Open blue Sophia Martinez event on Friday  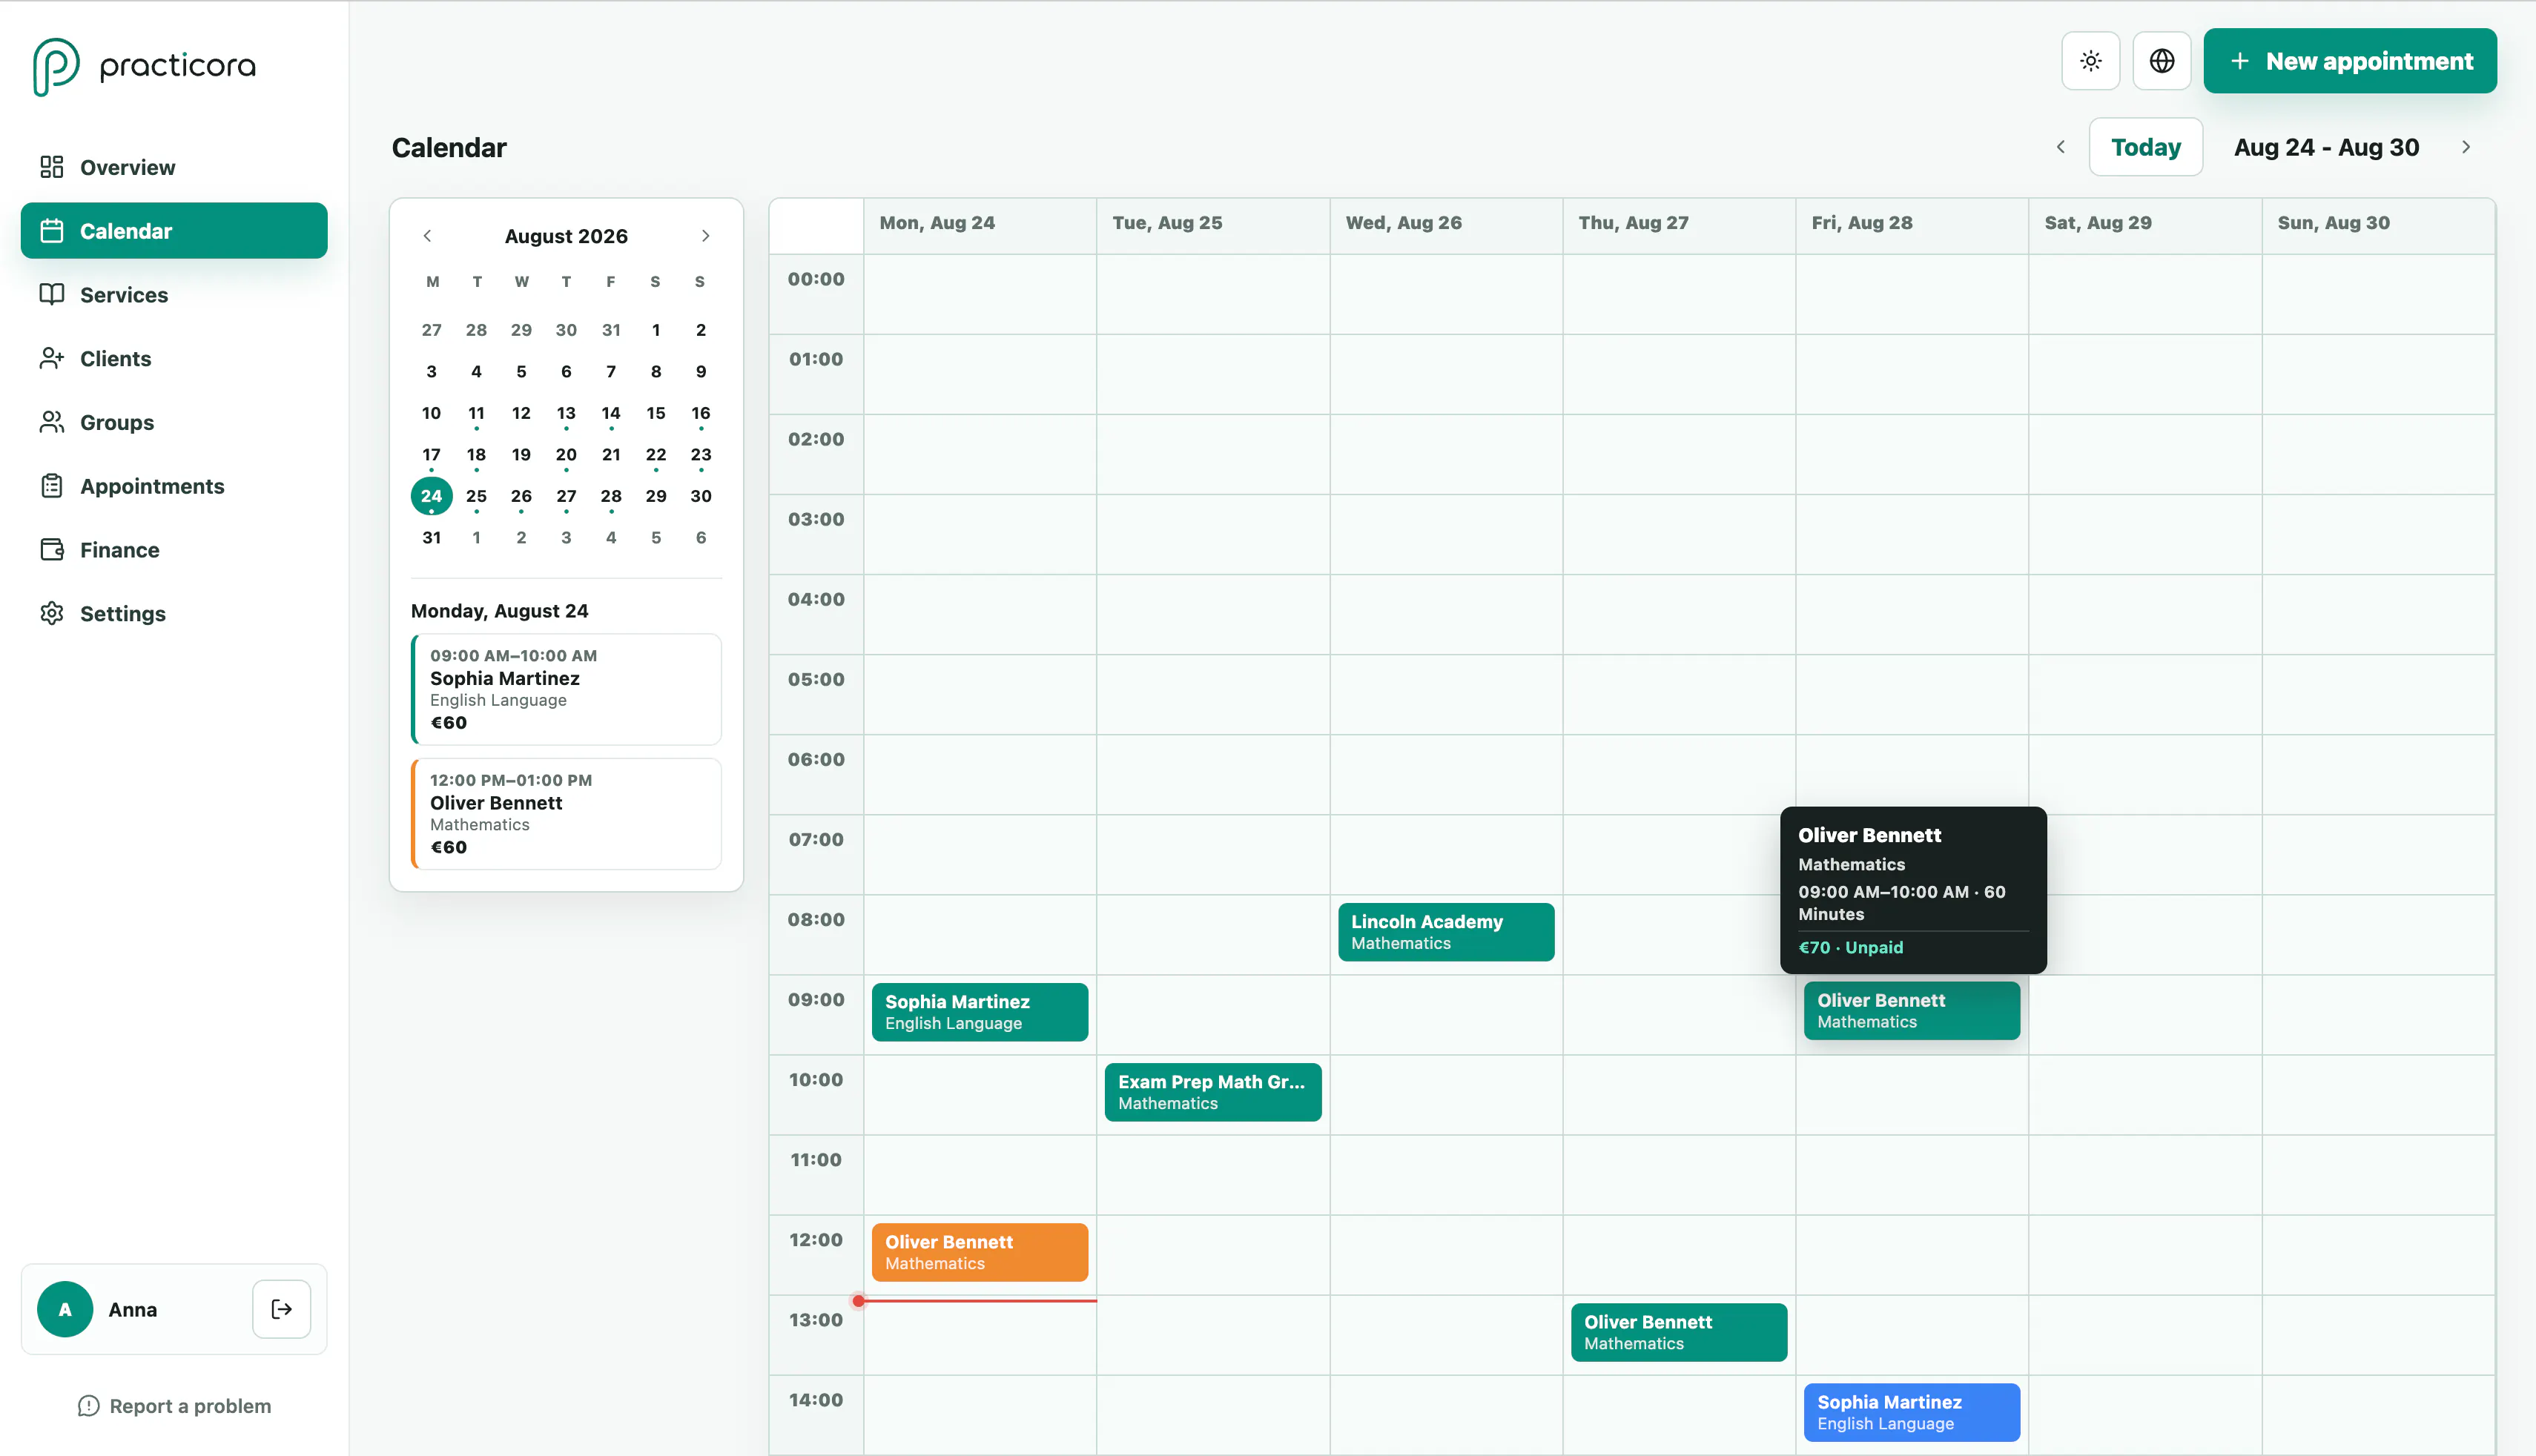pos(1911,1412)
